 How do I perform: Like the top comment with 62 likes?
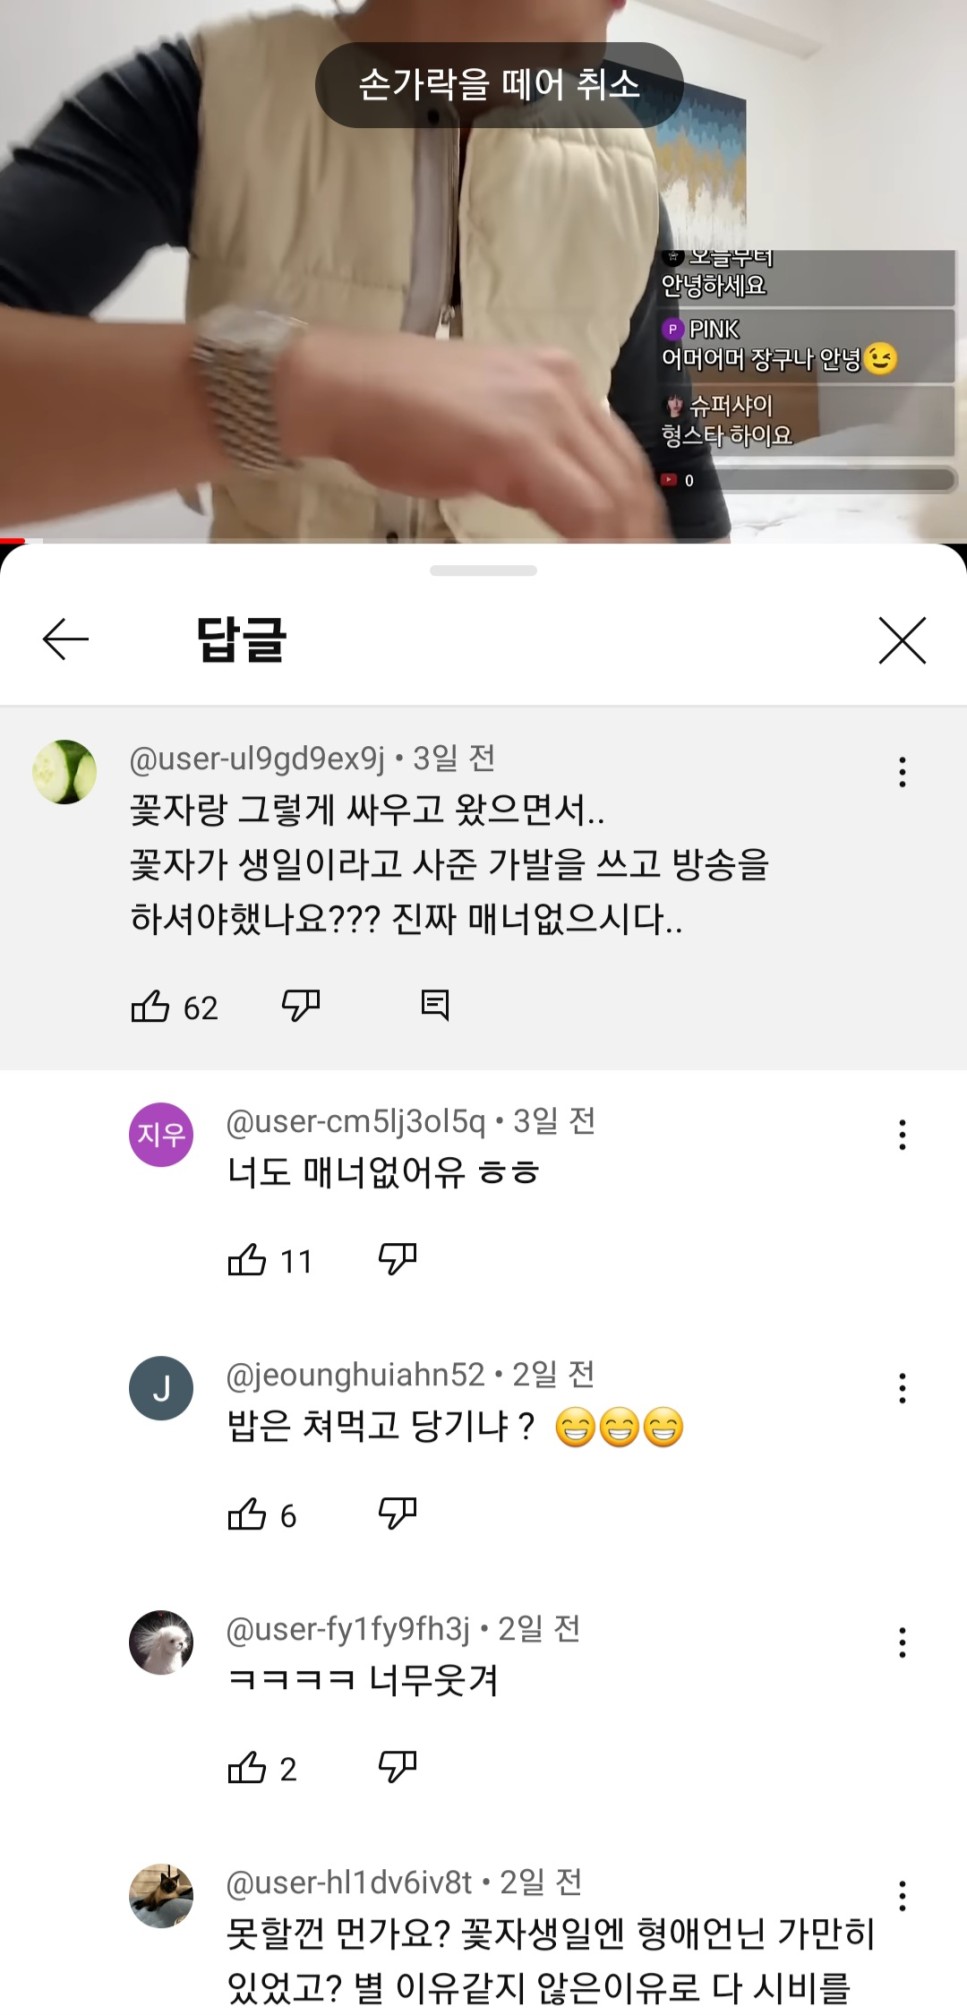(x=151, y=1006)
